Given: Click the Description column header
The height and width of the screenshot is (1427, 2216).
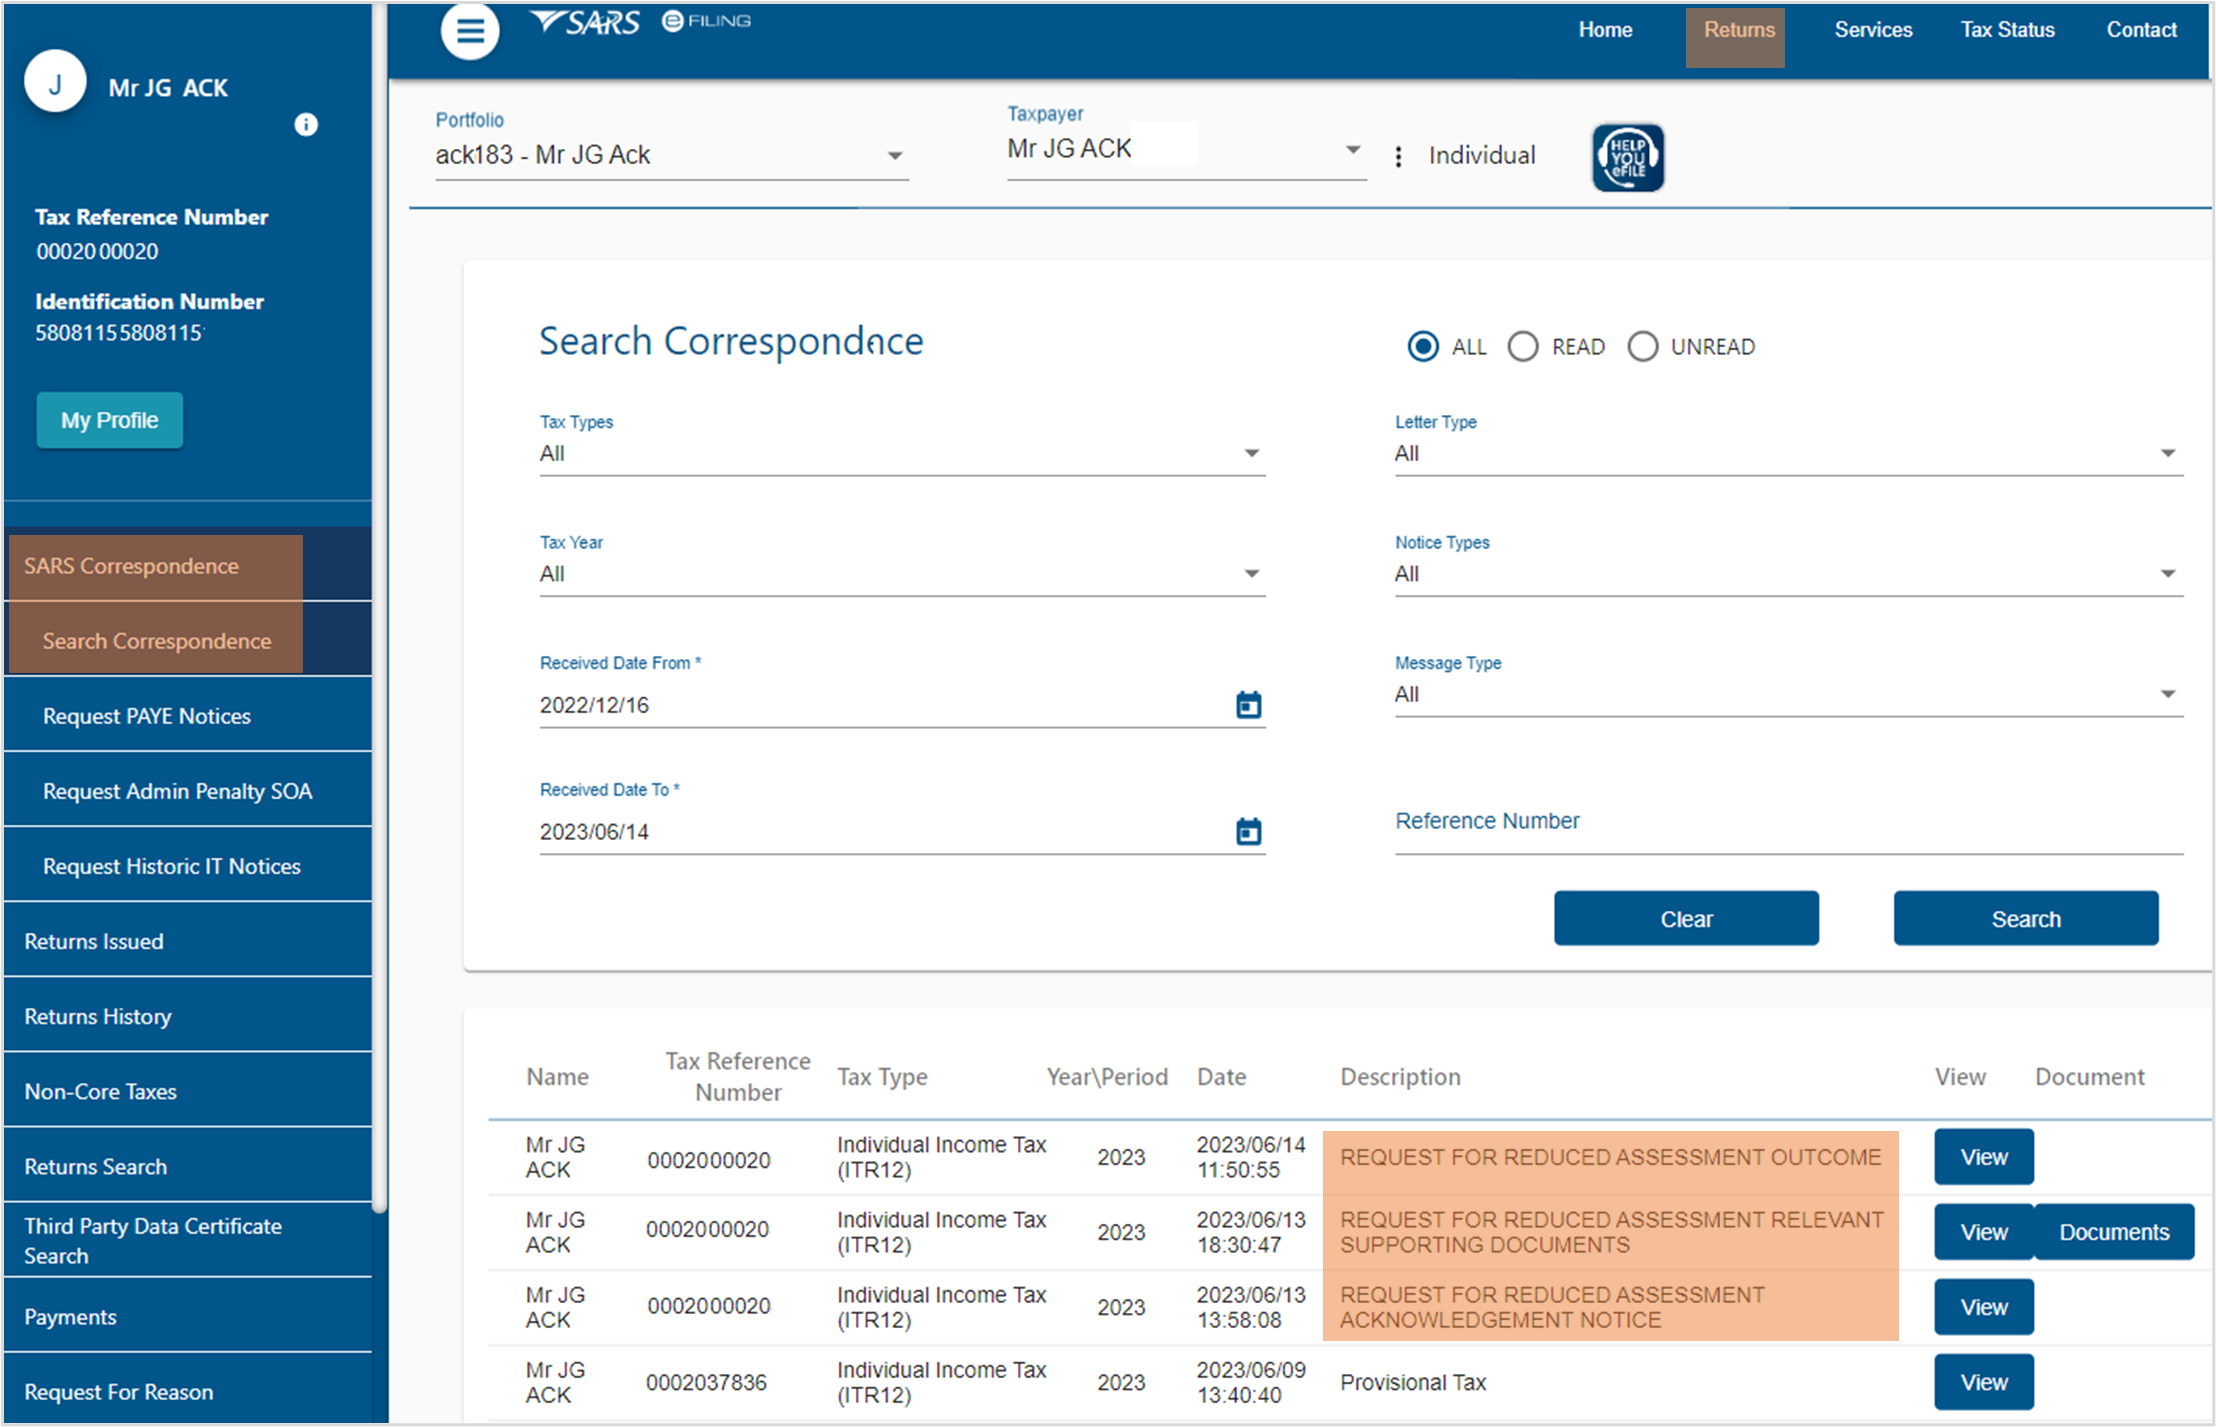Looking at the screenshot, I should tap(1400, 1077).
